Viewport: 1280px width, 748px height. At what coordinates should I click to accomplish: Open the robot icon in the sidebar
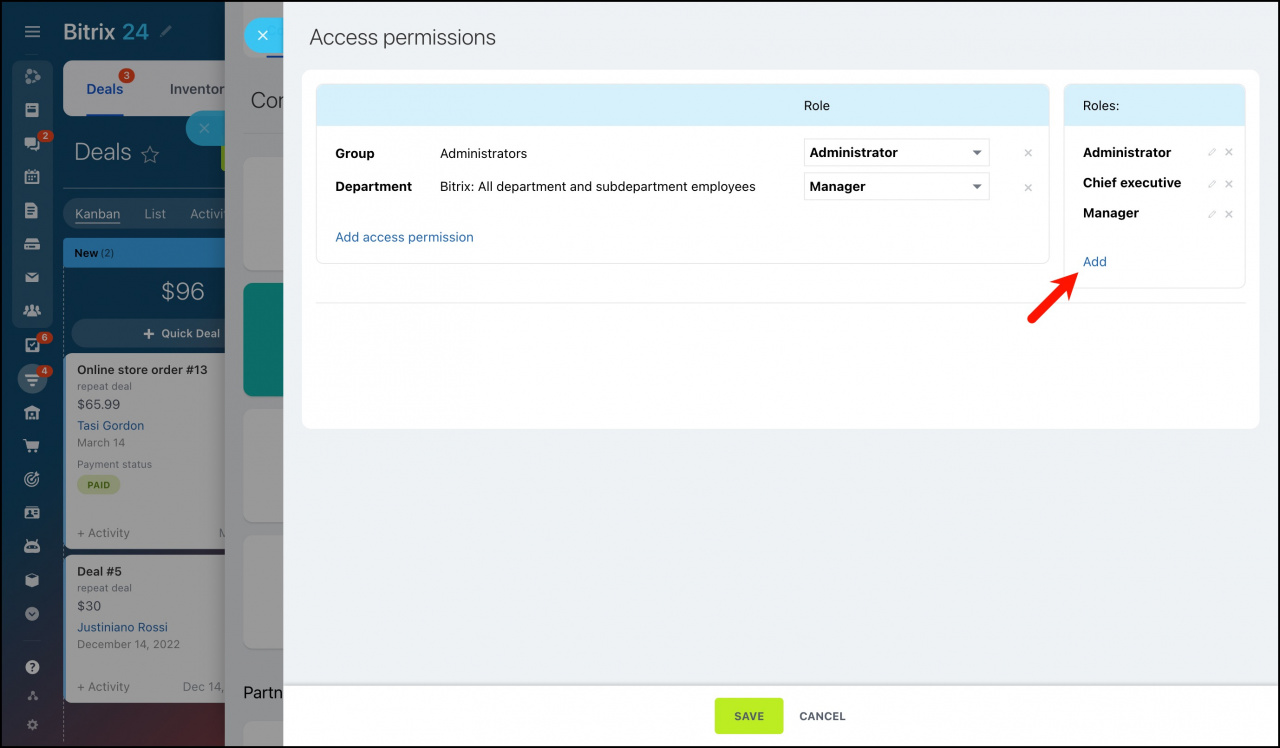click(32, 547)
